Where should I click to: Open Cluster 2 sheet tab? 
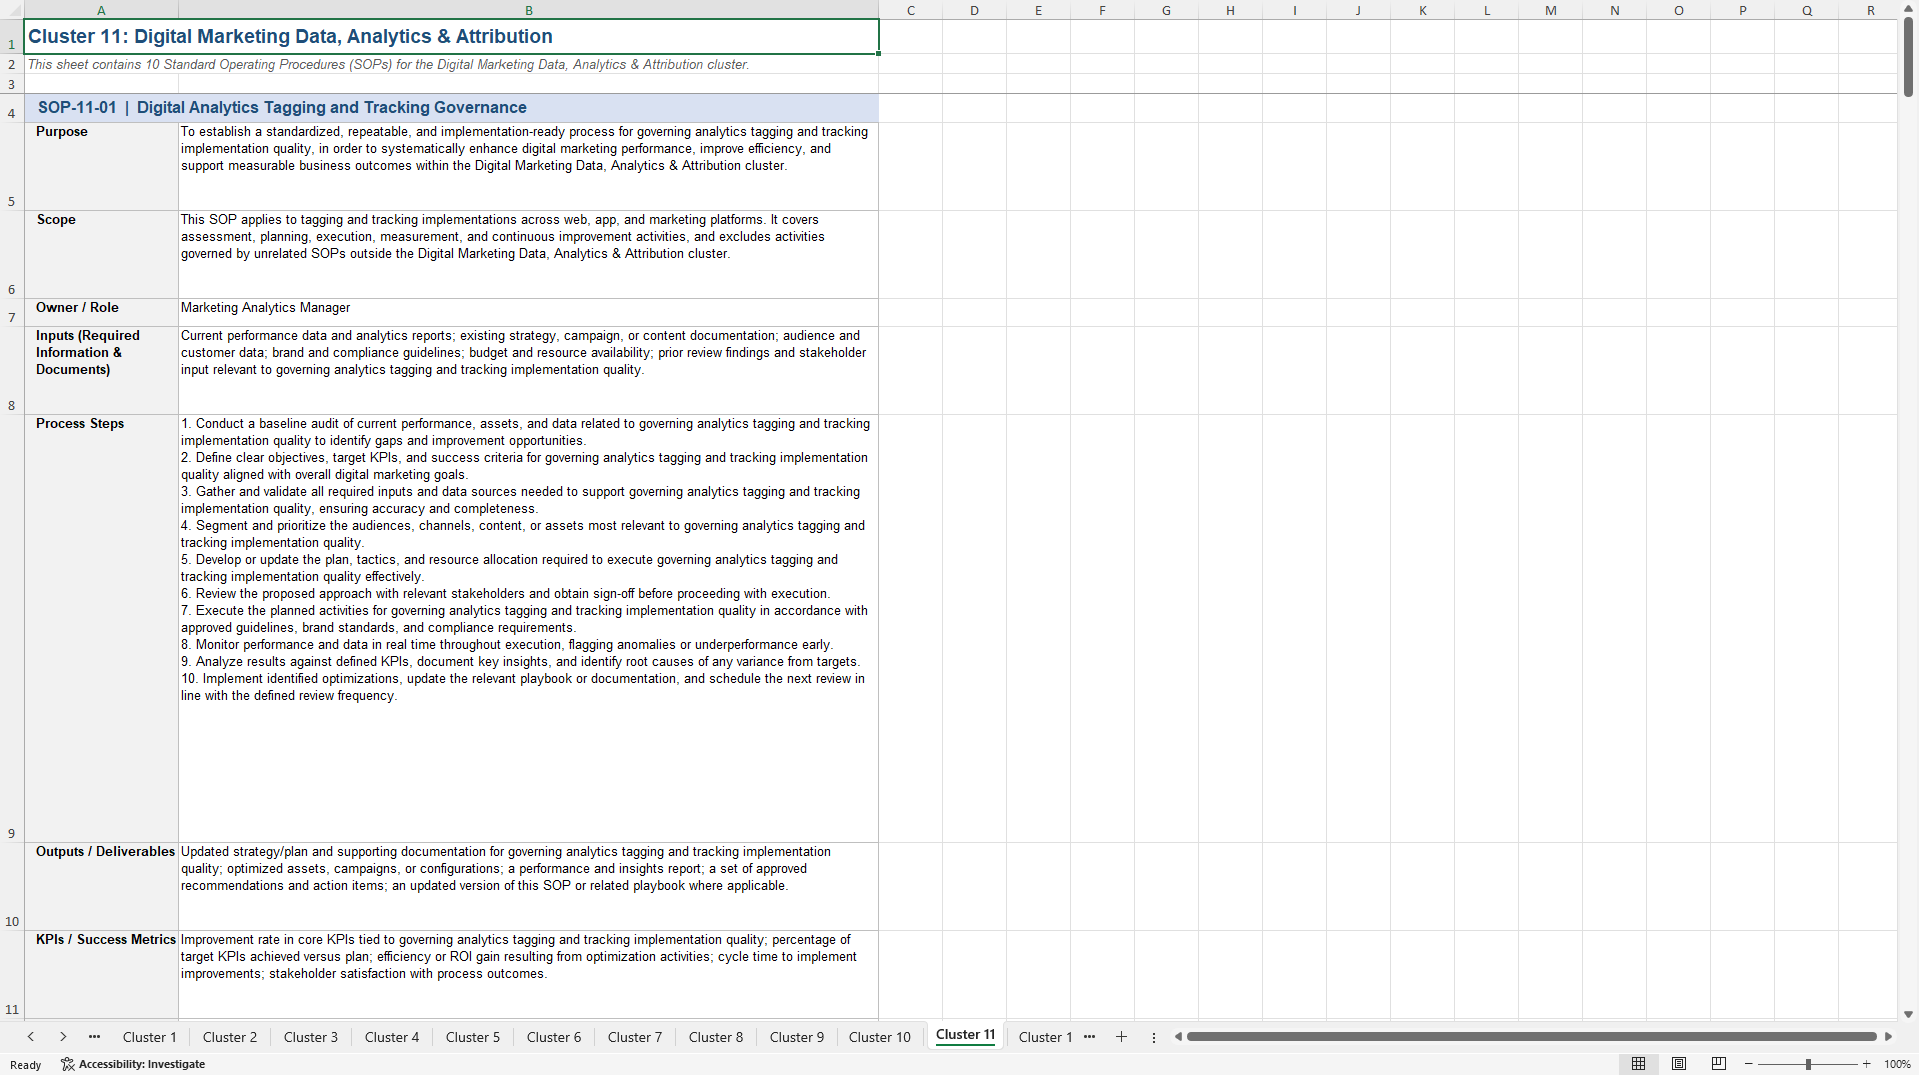click(230, 1037)
